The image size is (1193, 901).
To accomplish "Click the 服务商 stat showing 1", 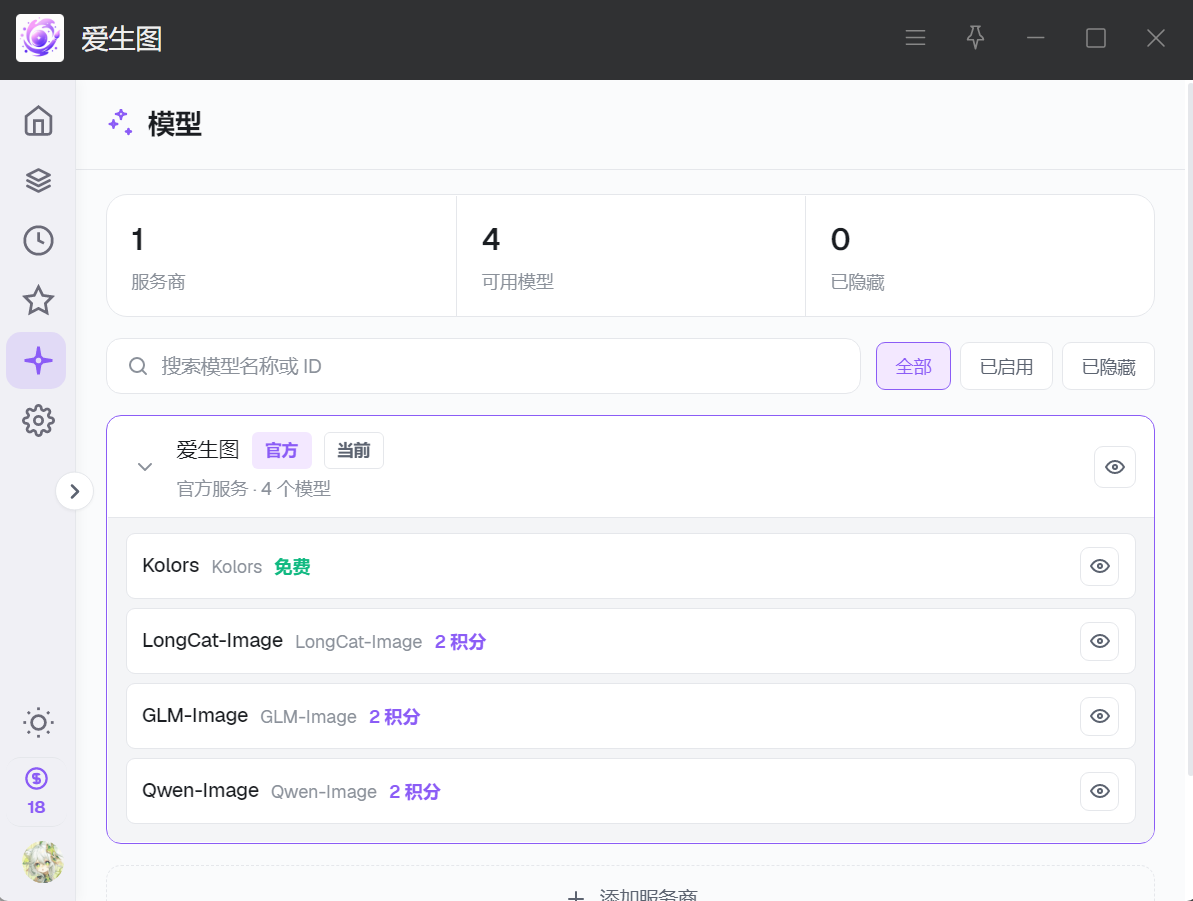I will (282, 256).
